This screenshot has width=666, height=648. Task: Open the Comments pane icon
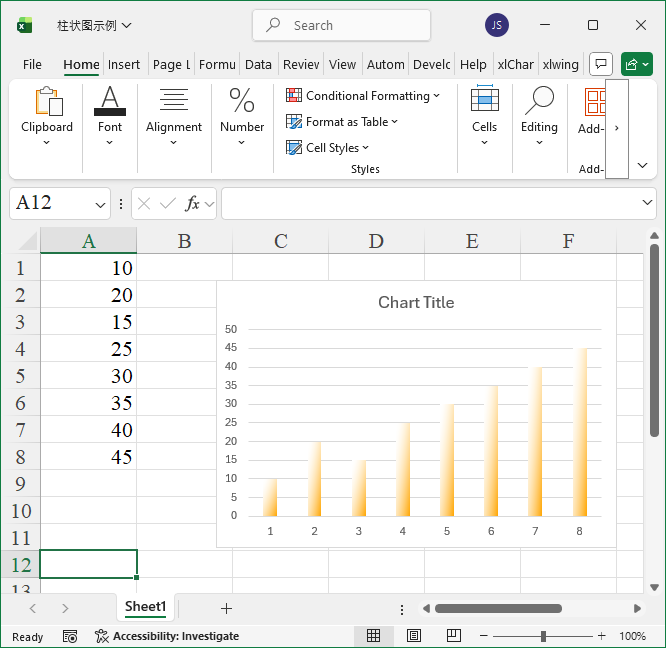(600, 64)
